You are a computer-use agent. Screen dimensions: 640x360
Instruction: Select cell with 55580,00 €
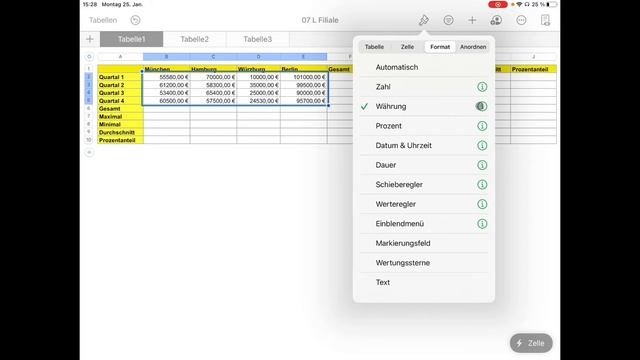[167, 77]
